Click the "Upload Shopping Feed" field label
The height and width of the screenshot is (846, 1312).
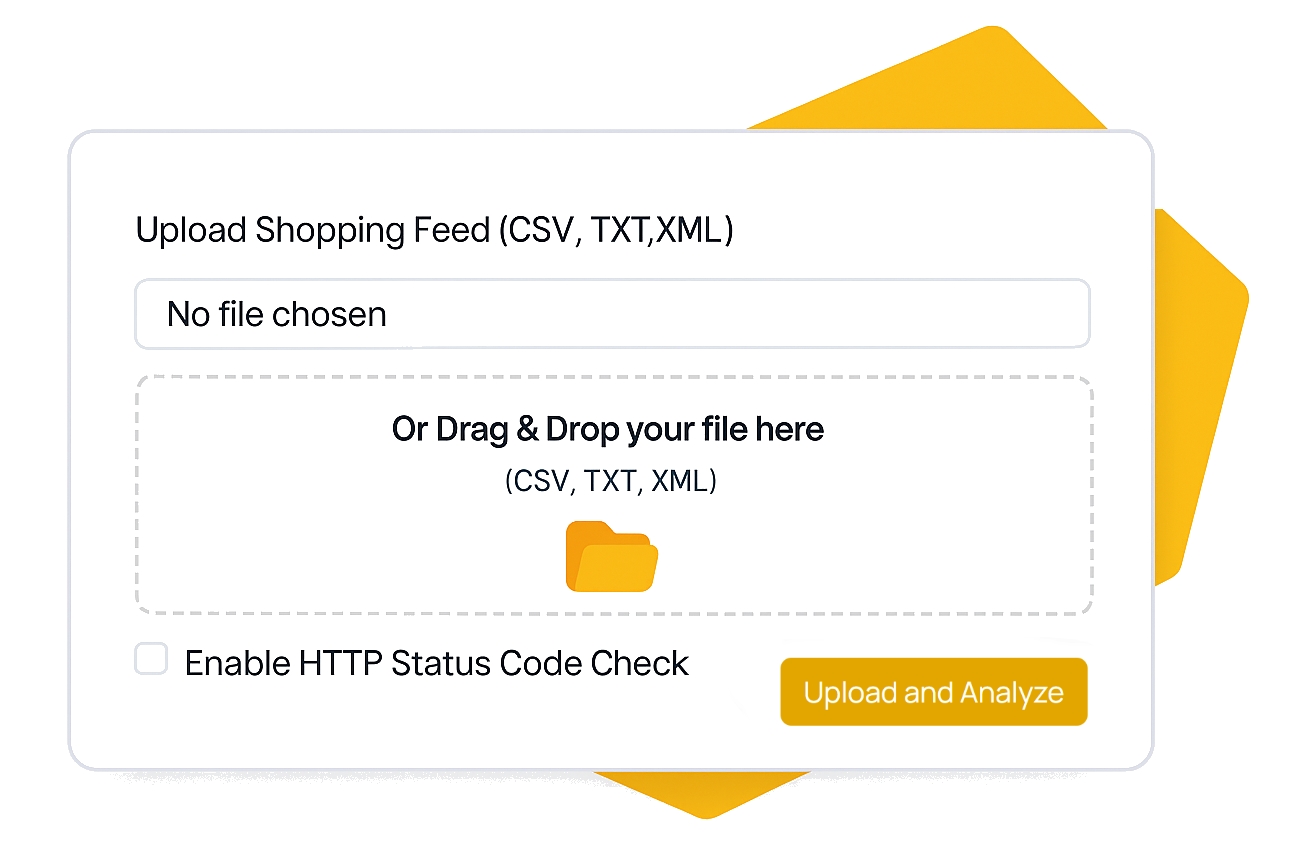[x=312, y=230]
